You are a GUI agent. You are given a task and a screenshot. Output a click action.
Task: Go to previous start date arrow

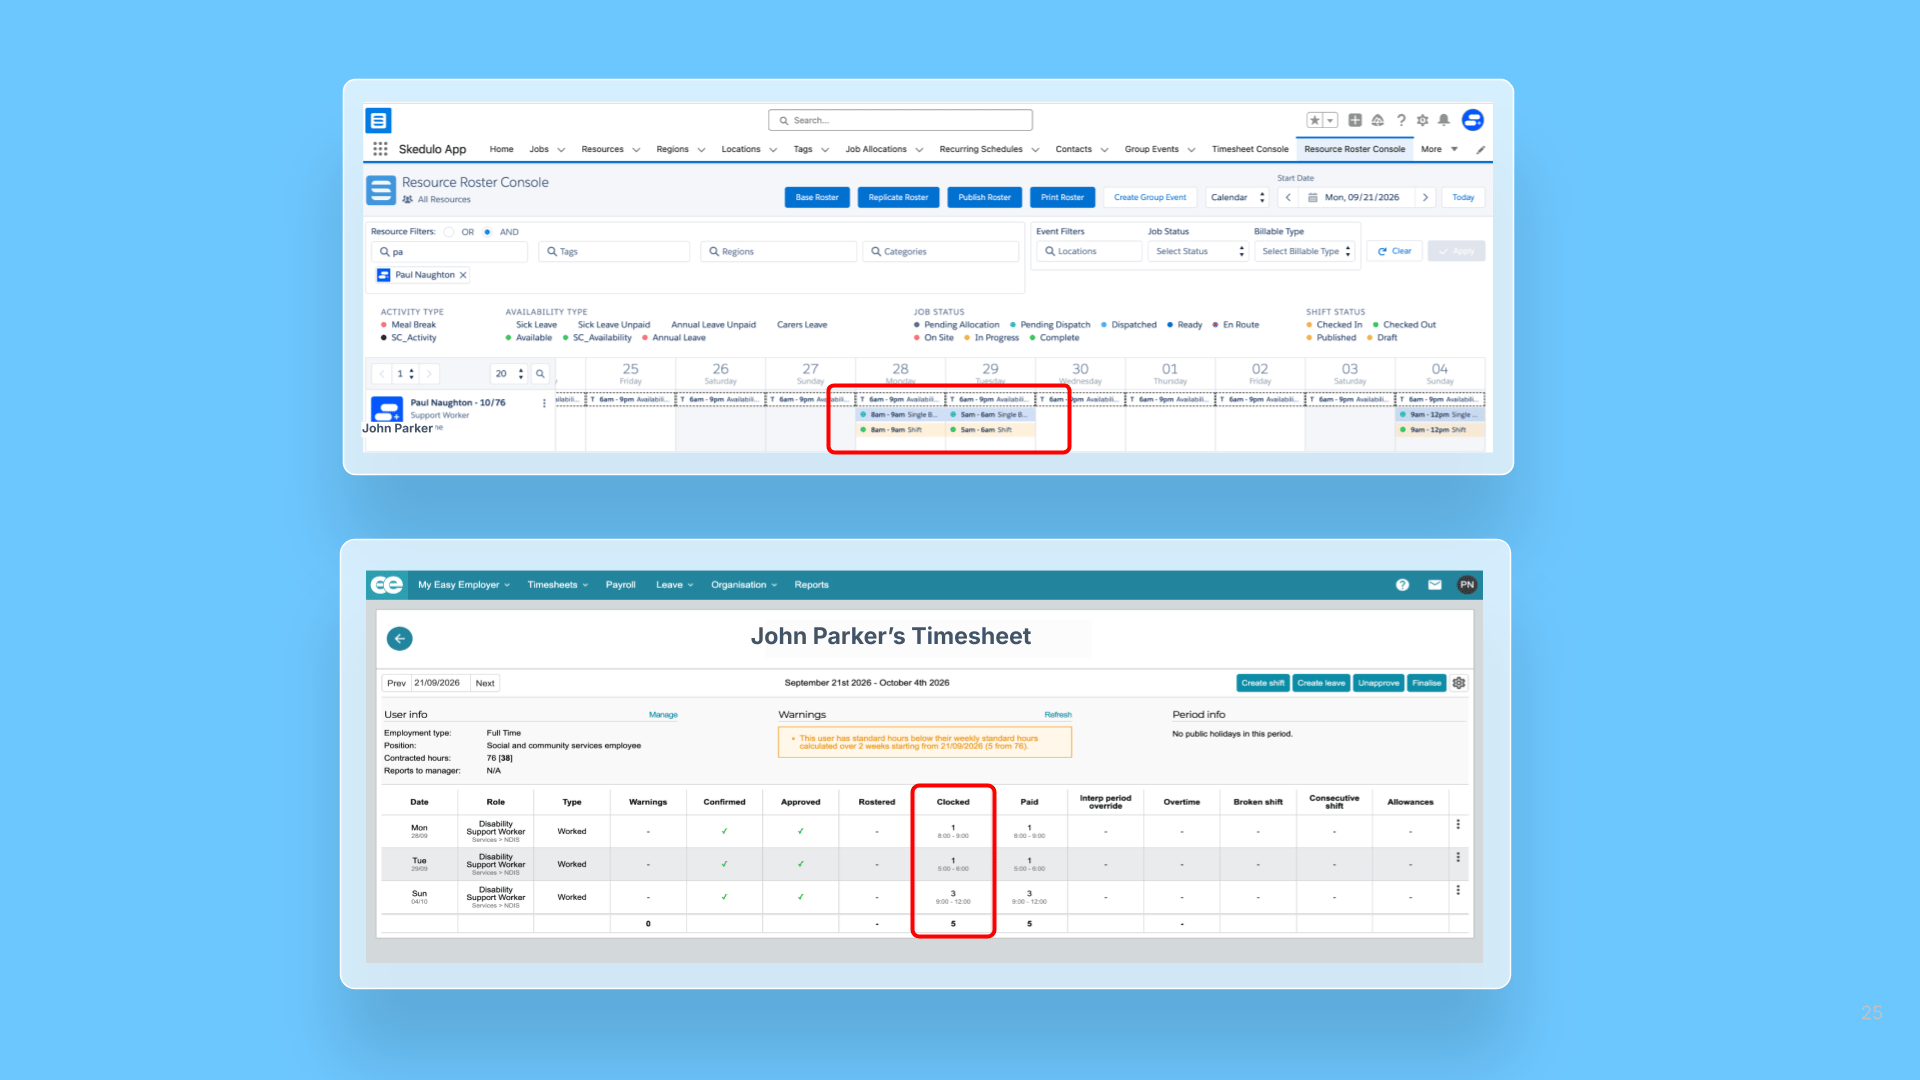point(1288,198)
